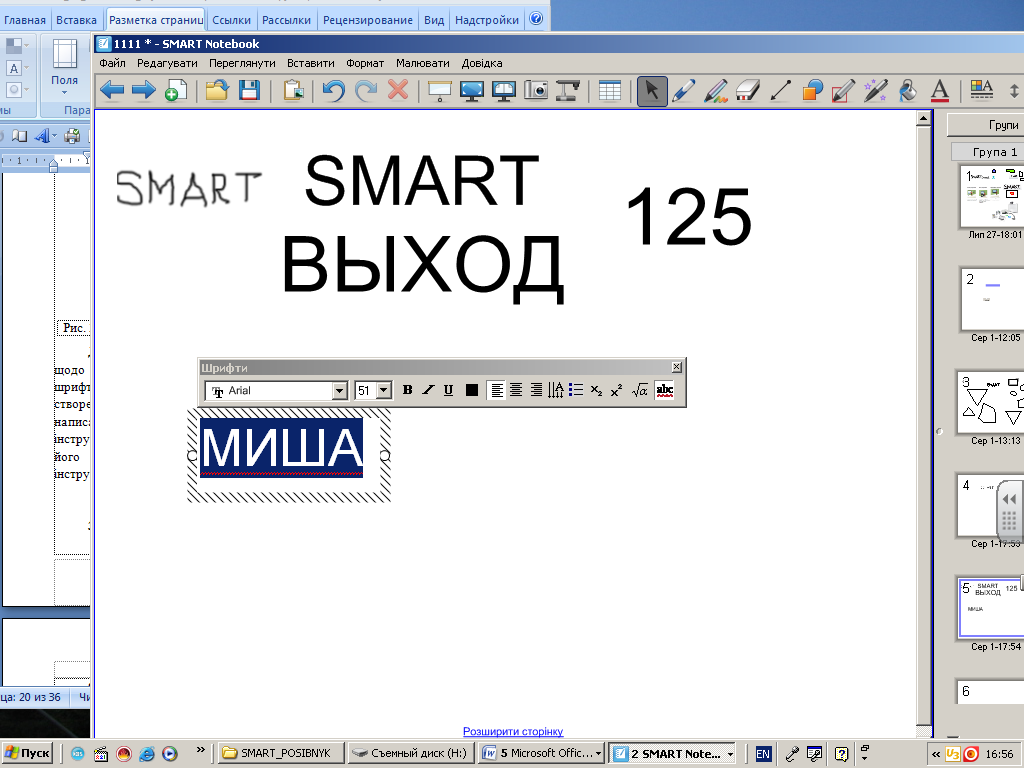Change text direction icon

(556, 390)
